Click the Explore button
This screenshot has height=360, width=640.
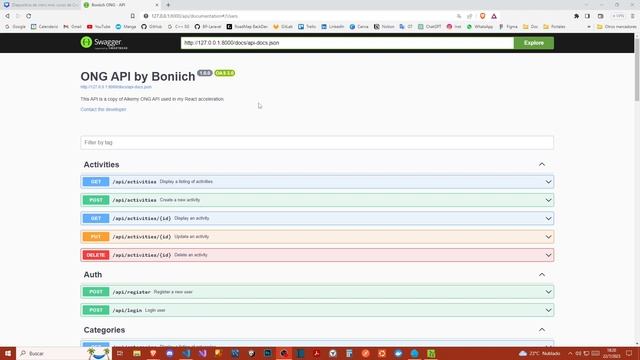(x=533, y=43)
